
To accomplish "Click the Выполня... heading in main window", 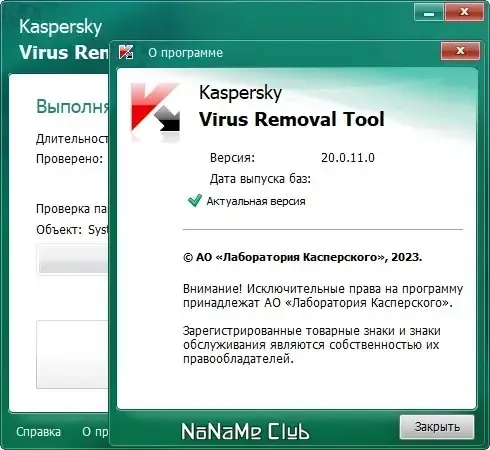I will point(73,107).
